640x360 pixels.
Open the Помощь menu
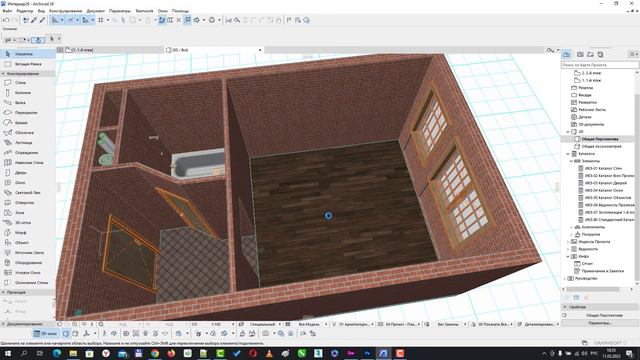coord(180,11)
